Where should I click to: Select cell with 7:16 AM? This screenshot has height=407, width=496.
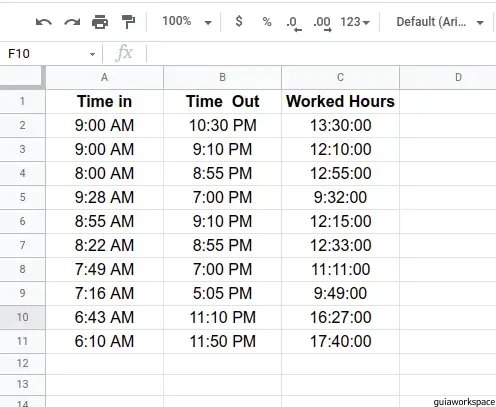point(104,293)
